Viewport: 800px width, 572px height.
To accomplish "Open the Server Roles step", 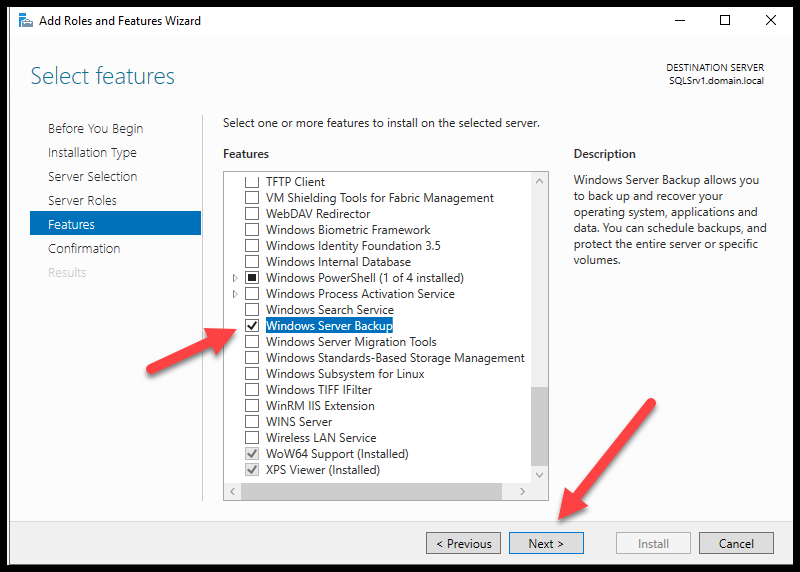I will coord(82,201).
